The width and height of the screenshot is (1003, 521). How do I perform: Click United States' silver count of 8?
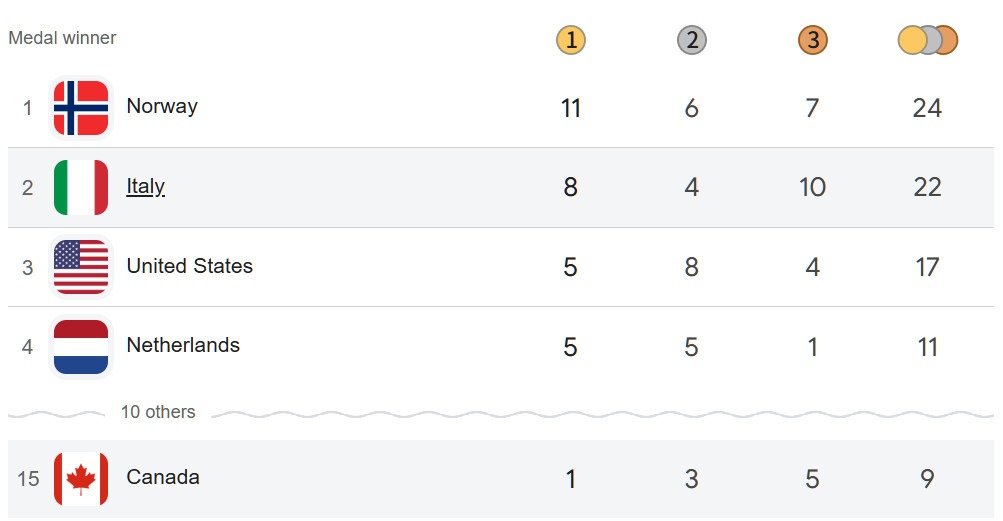pos(691,267)
